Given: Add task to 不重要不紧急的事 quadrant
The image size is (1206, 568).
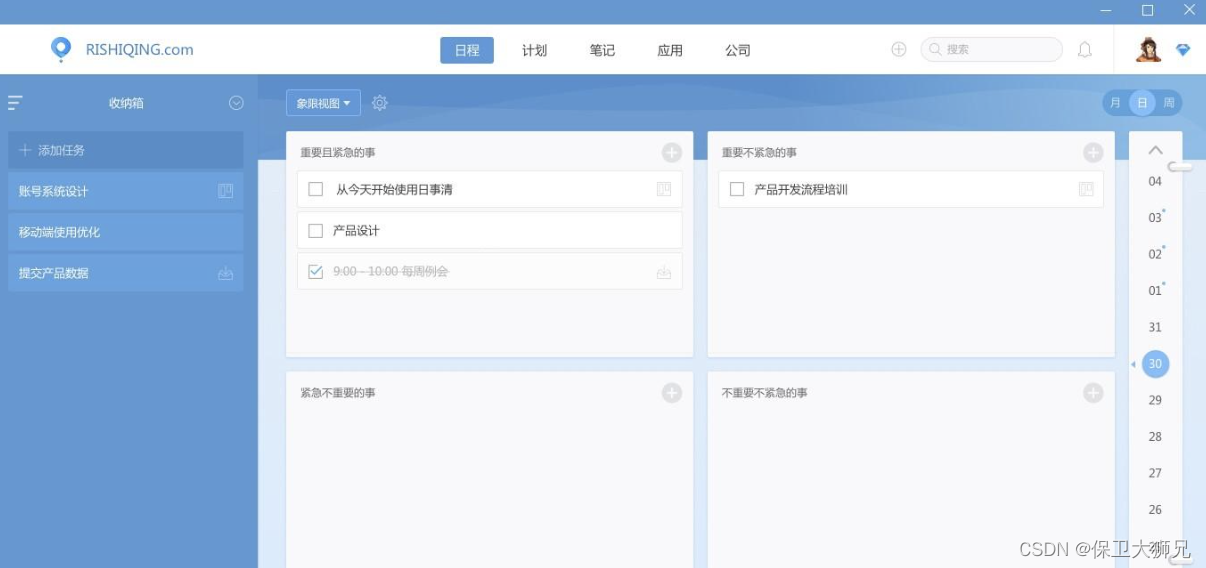Looking at the screenshot, I should [x=1093, y=393].
